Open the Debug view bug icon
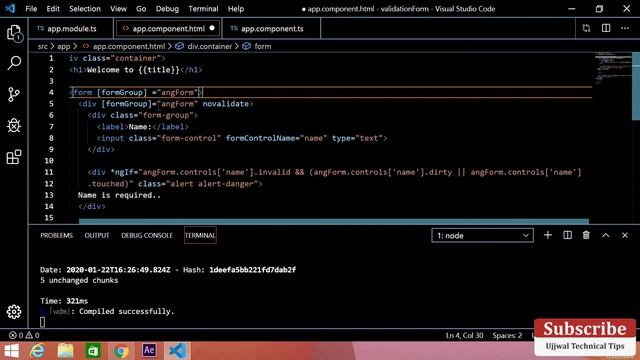The width and height of the screenshot is (640, 360). coord(14,126)
